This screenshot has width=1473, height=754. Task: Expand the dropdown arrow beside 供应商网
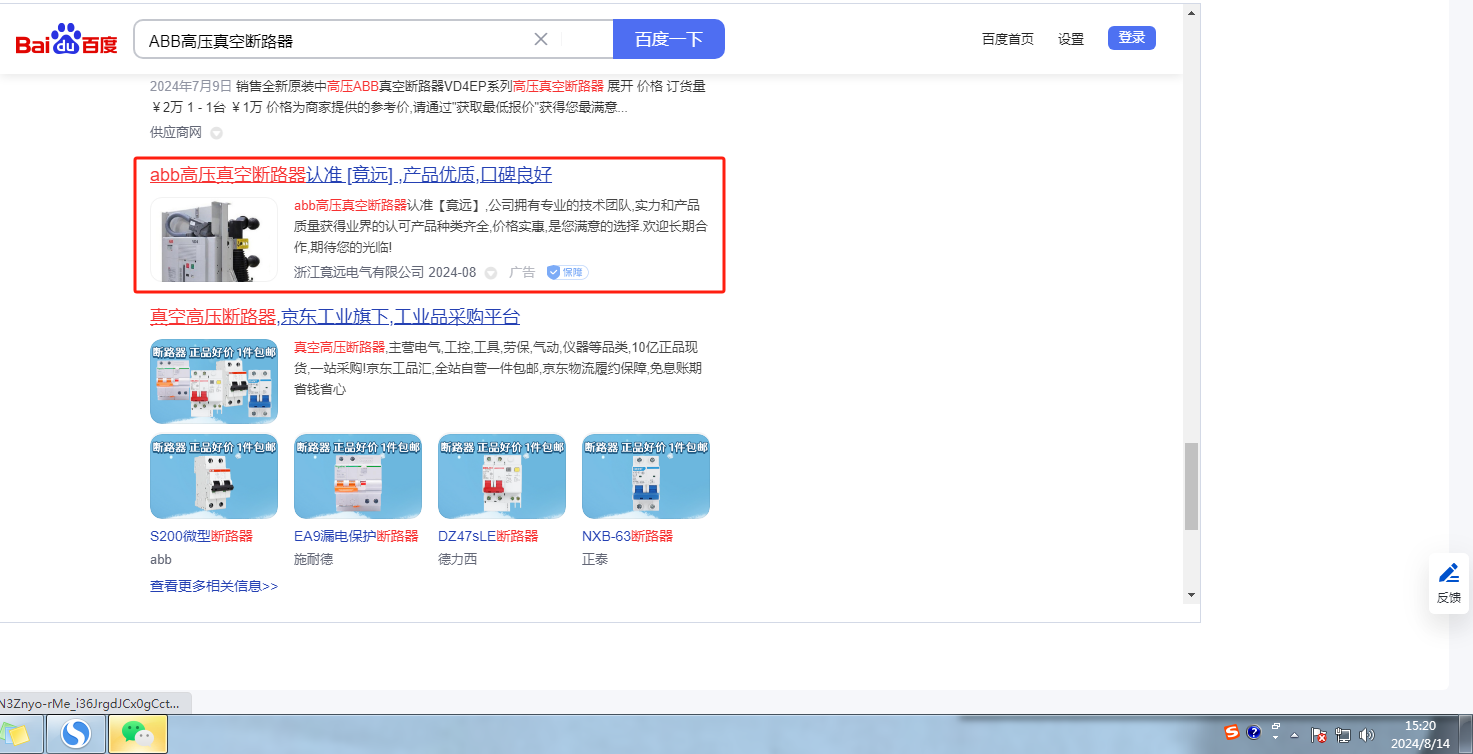216,133
